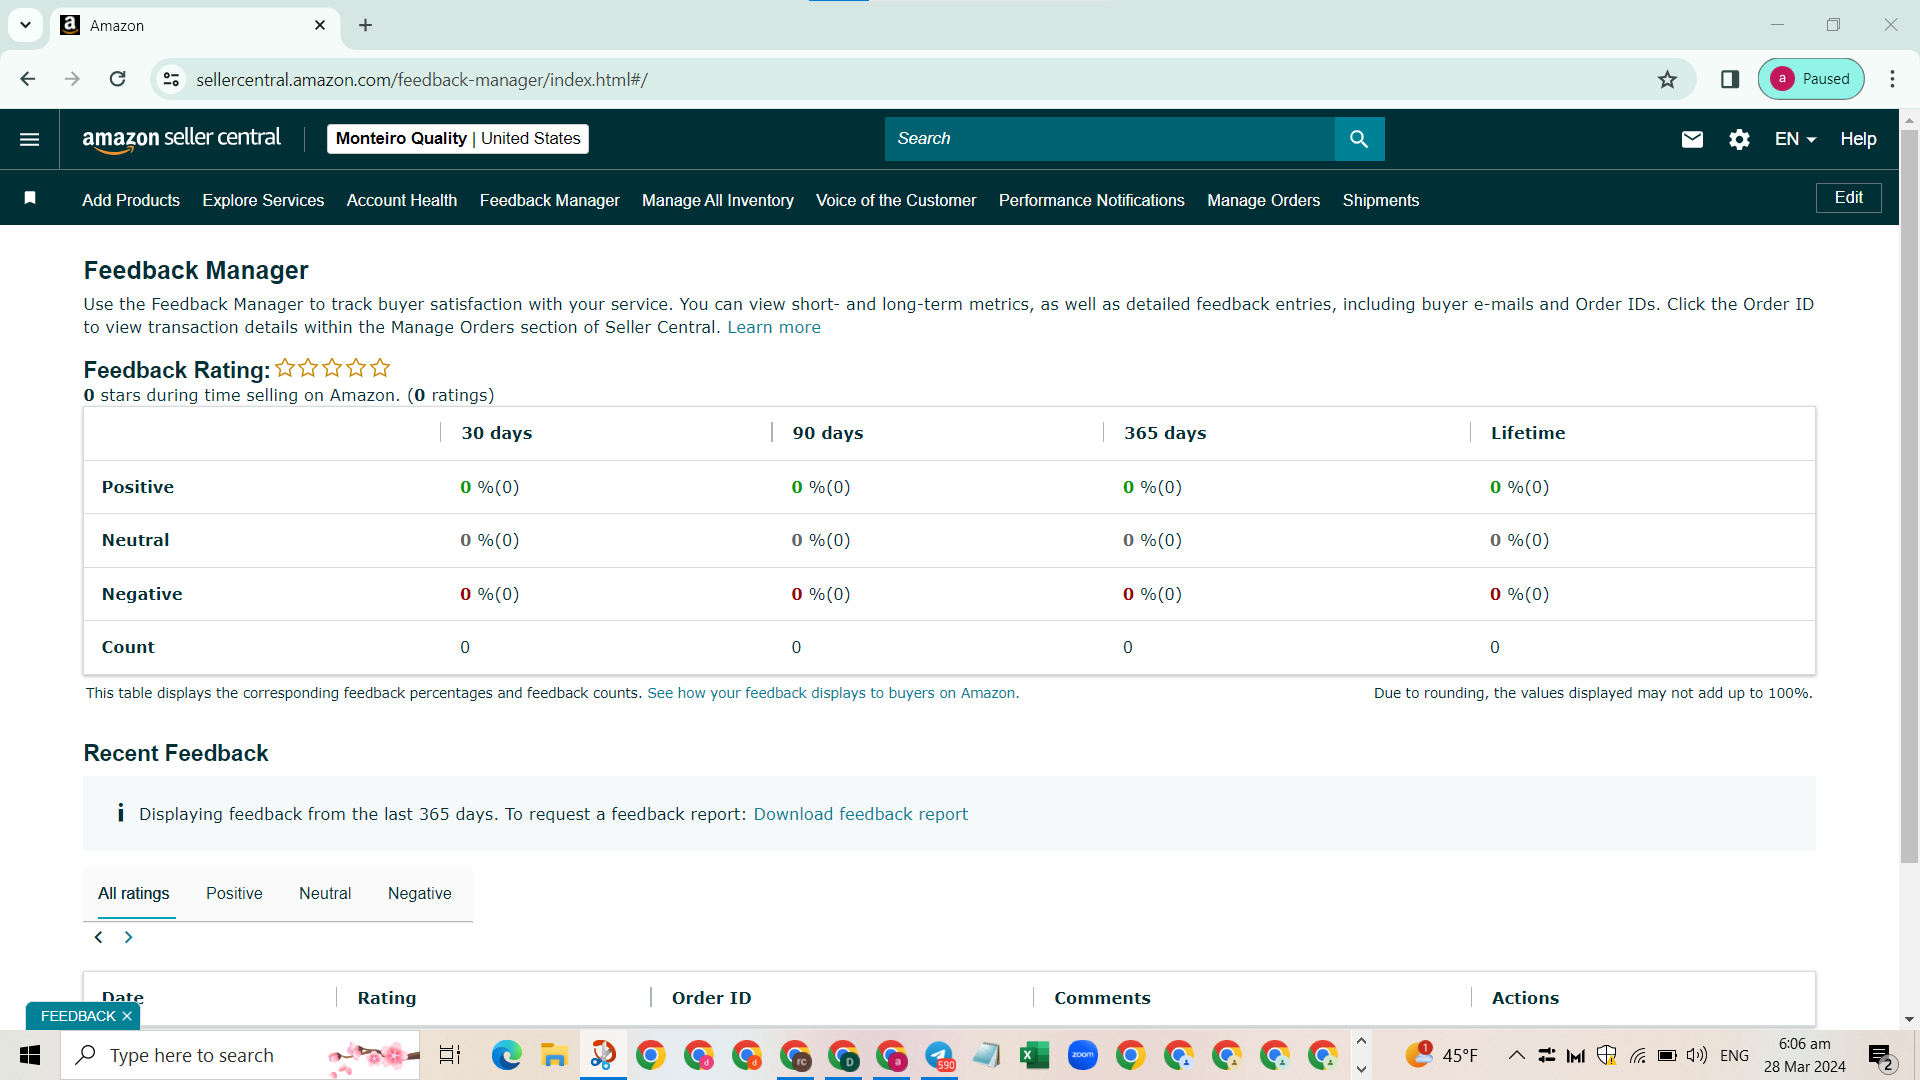Open Shipments menu item
Image resolution: width=1920 pixels, height=1080 pixels.
(x=1381, y=200)
